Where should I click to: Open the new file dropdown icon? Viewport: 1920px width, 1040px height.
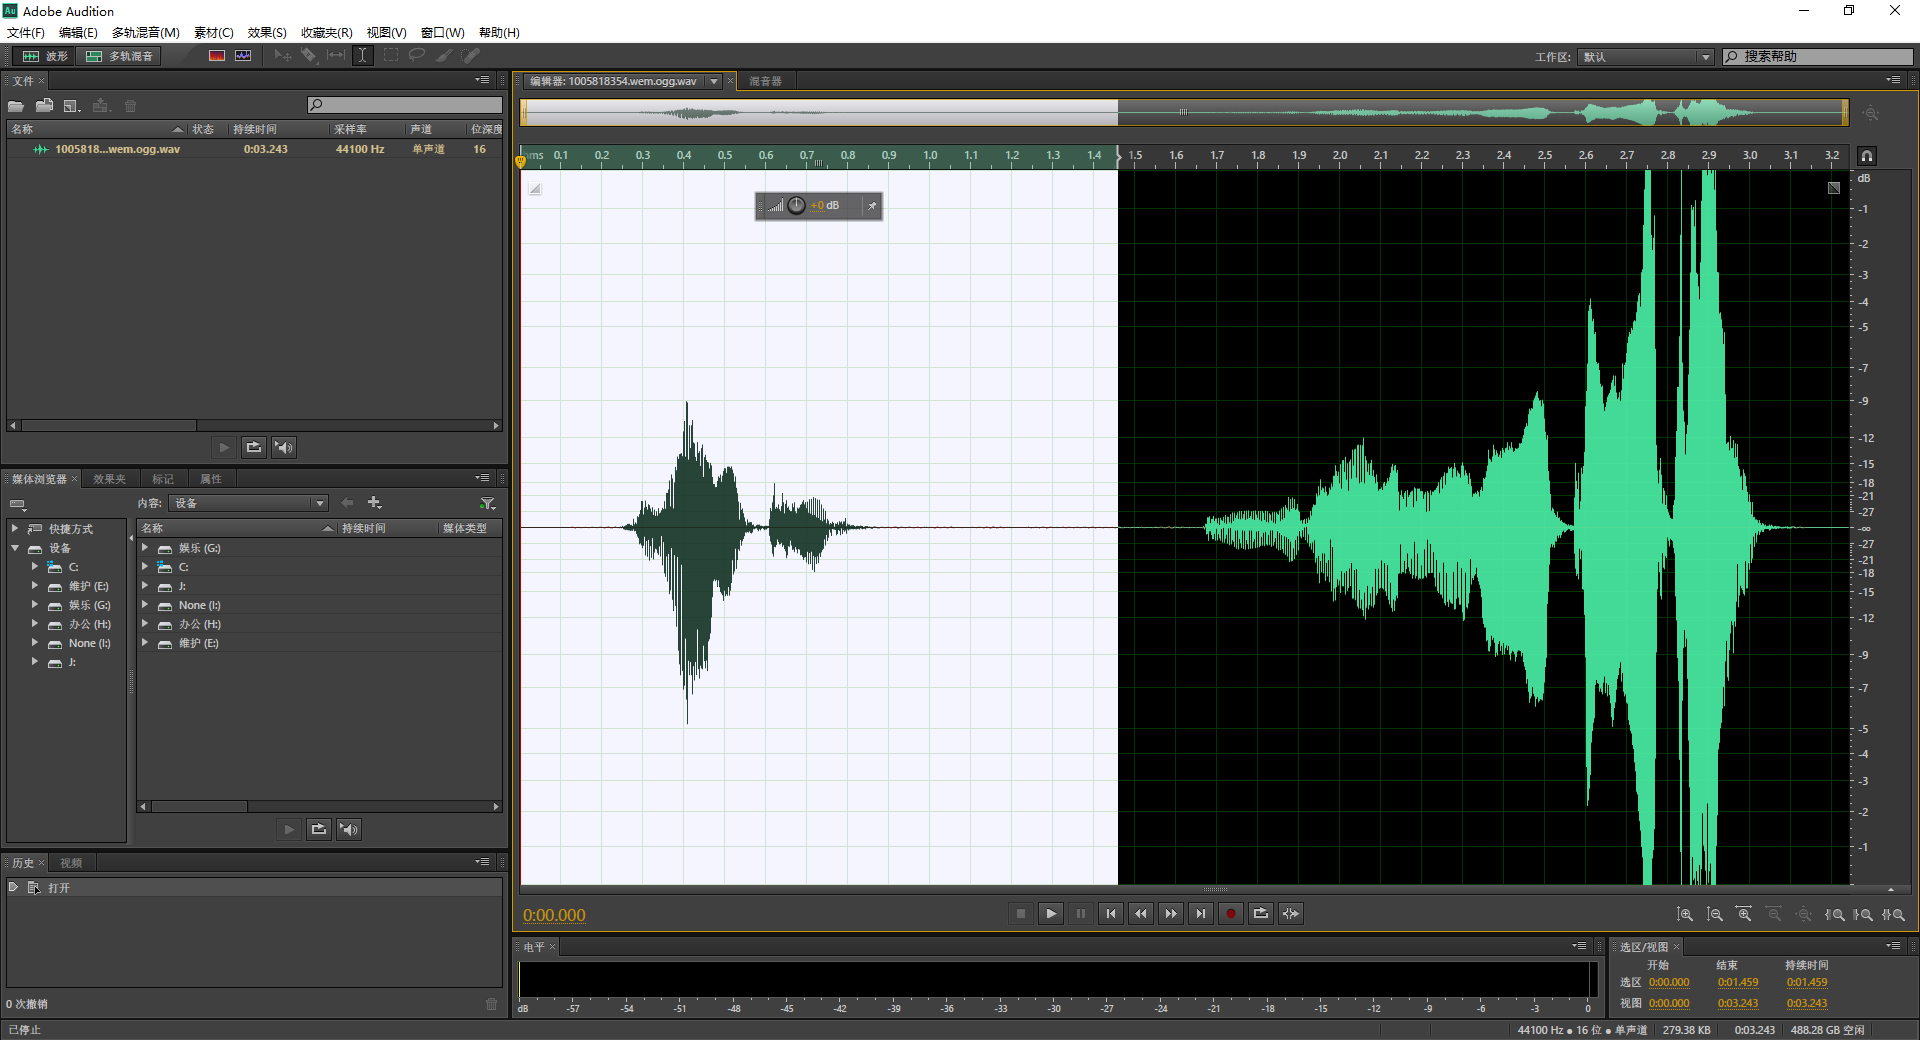coord(72,105)
